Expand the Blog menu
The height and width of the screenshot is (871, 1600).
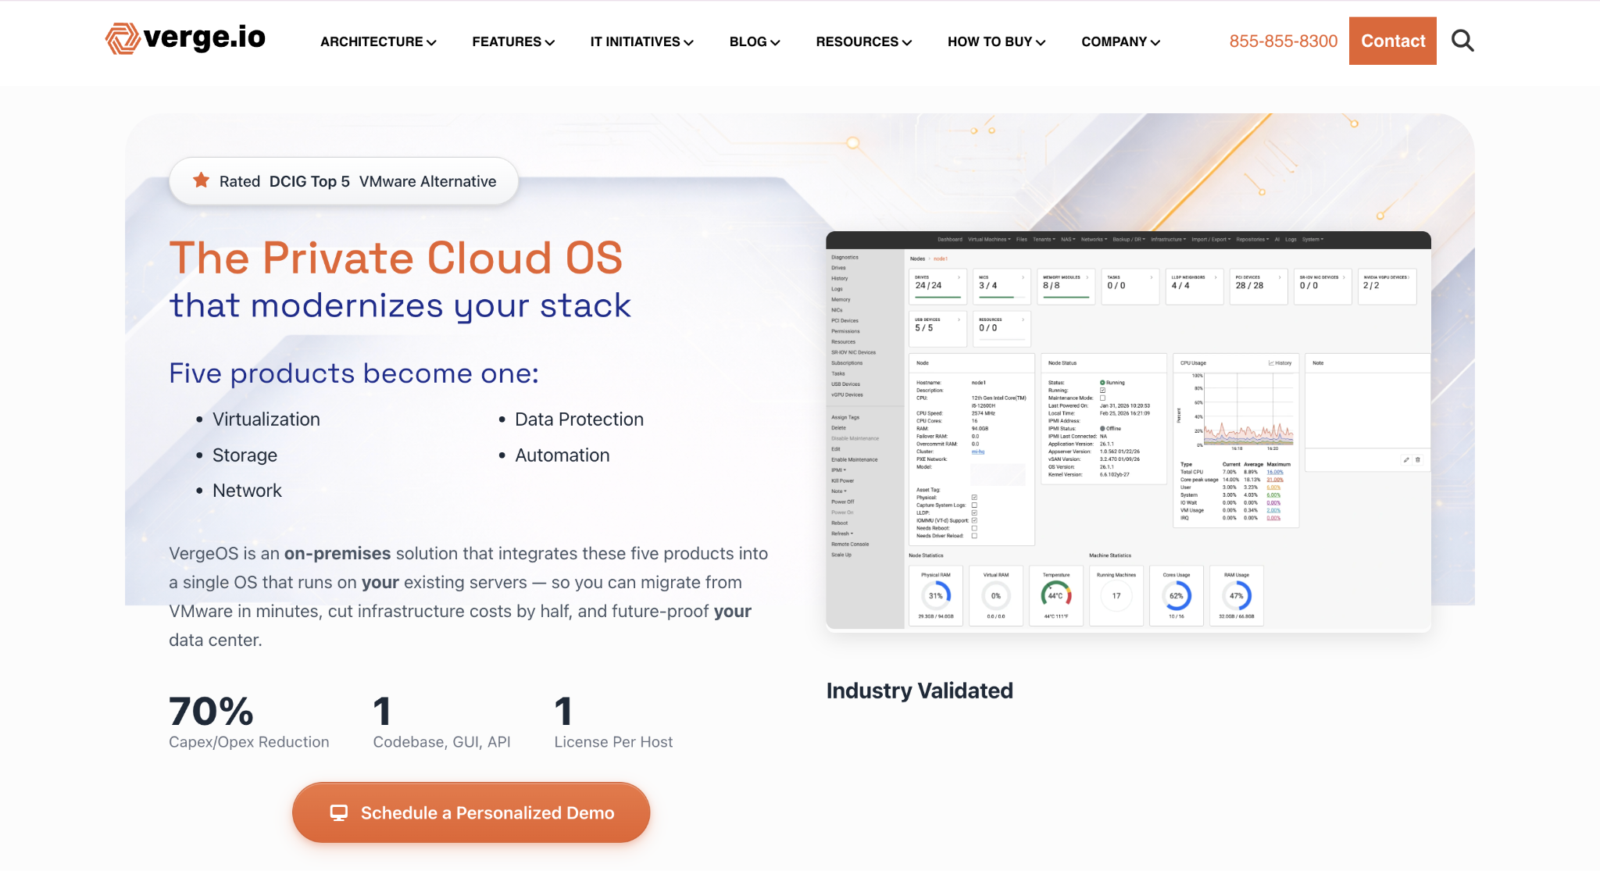pyautogui.click(x=754, y=42)
